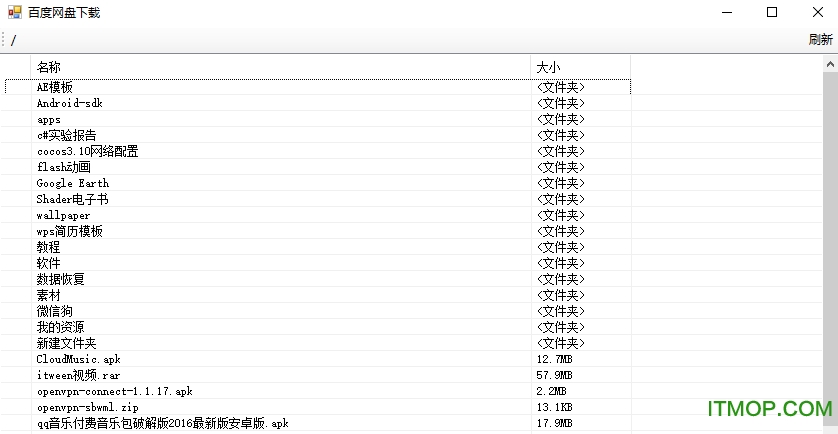Viewport: 838px width, 434px height.
Task: Click the 12.7MB size cell
Action: coord(554,359)
